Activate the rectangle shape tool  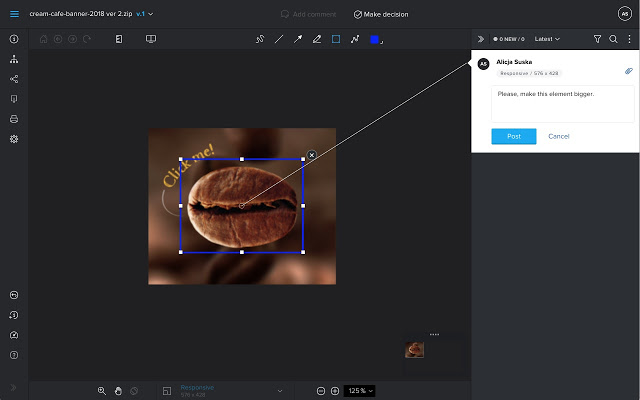coord(335,39)
